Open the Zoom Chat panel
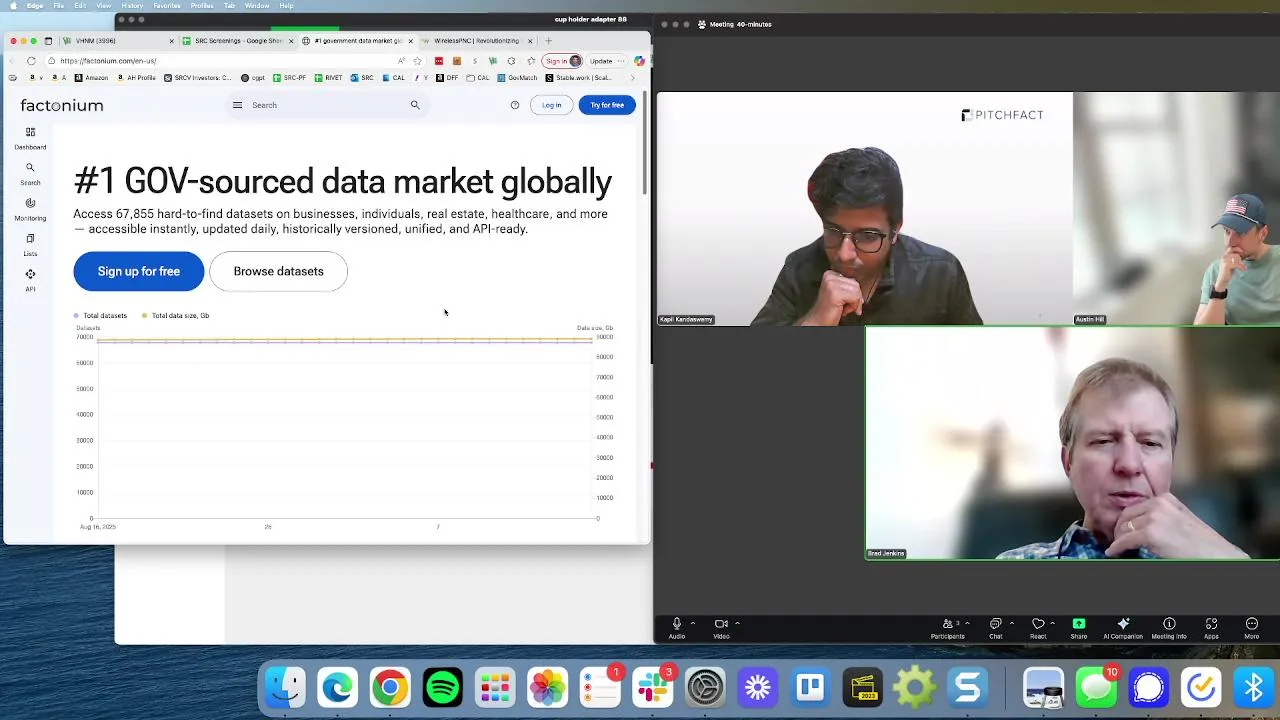The image size is (1280, 720). pos(995,627)
